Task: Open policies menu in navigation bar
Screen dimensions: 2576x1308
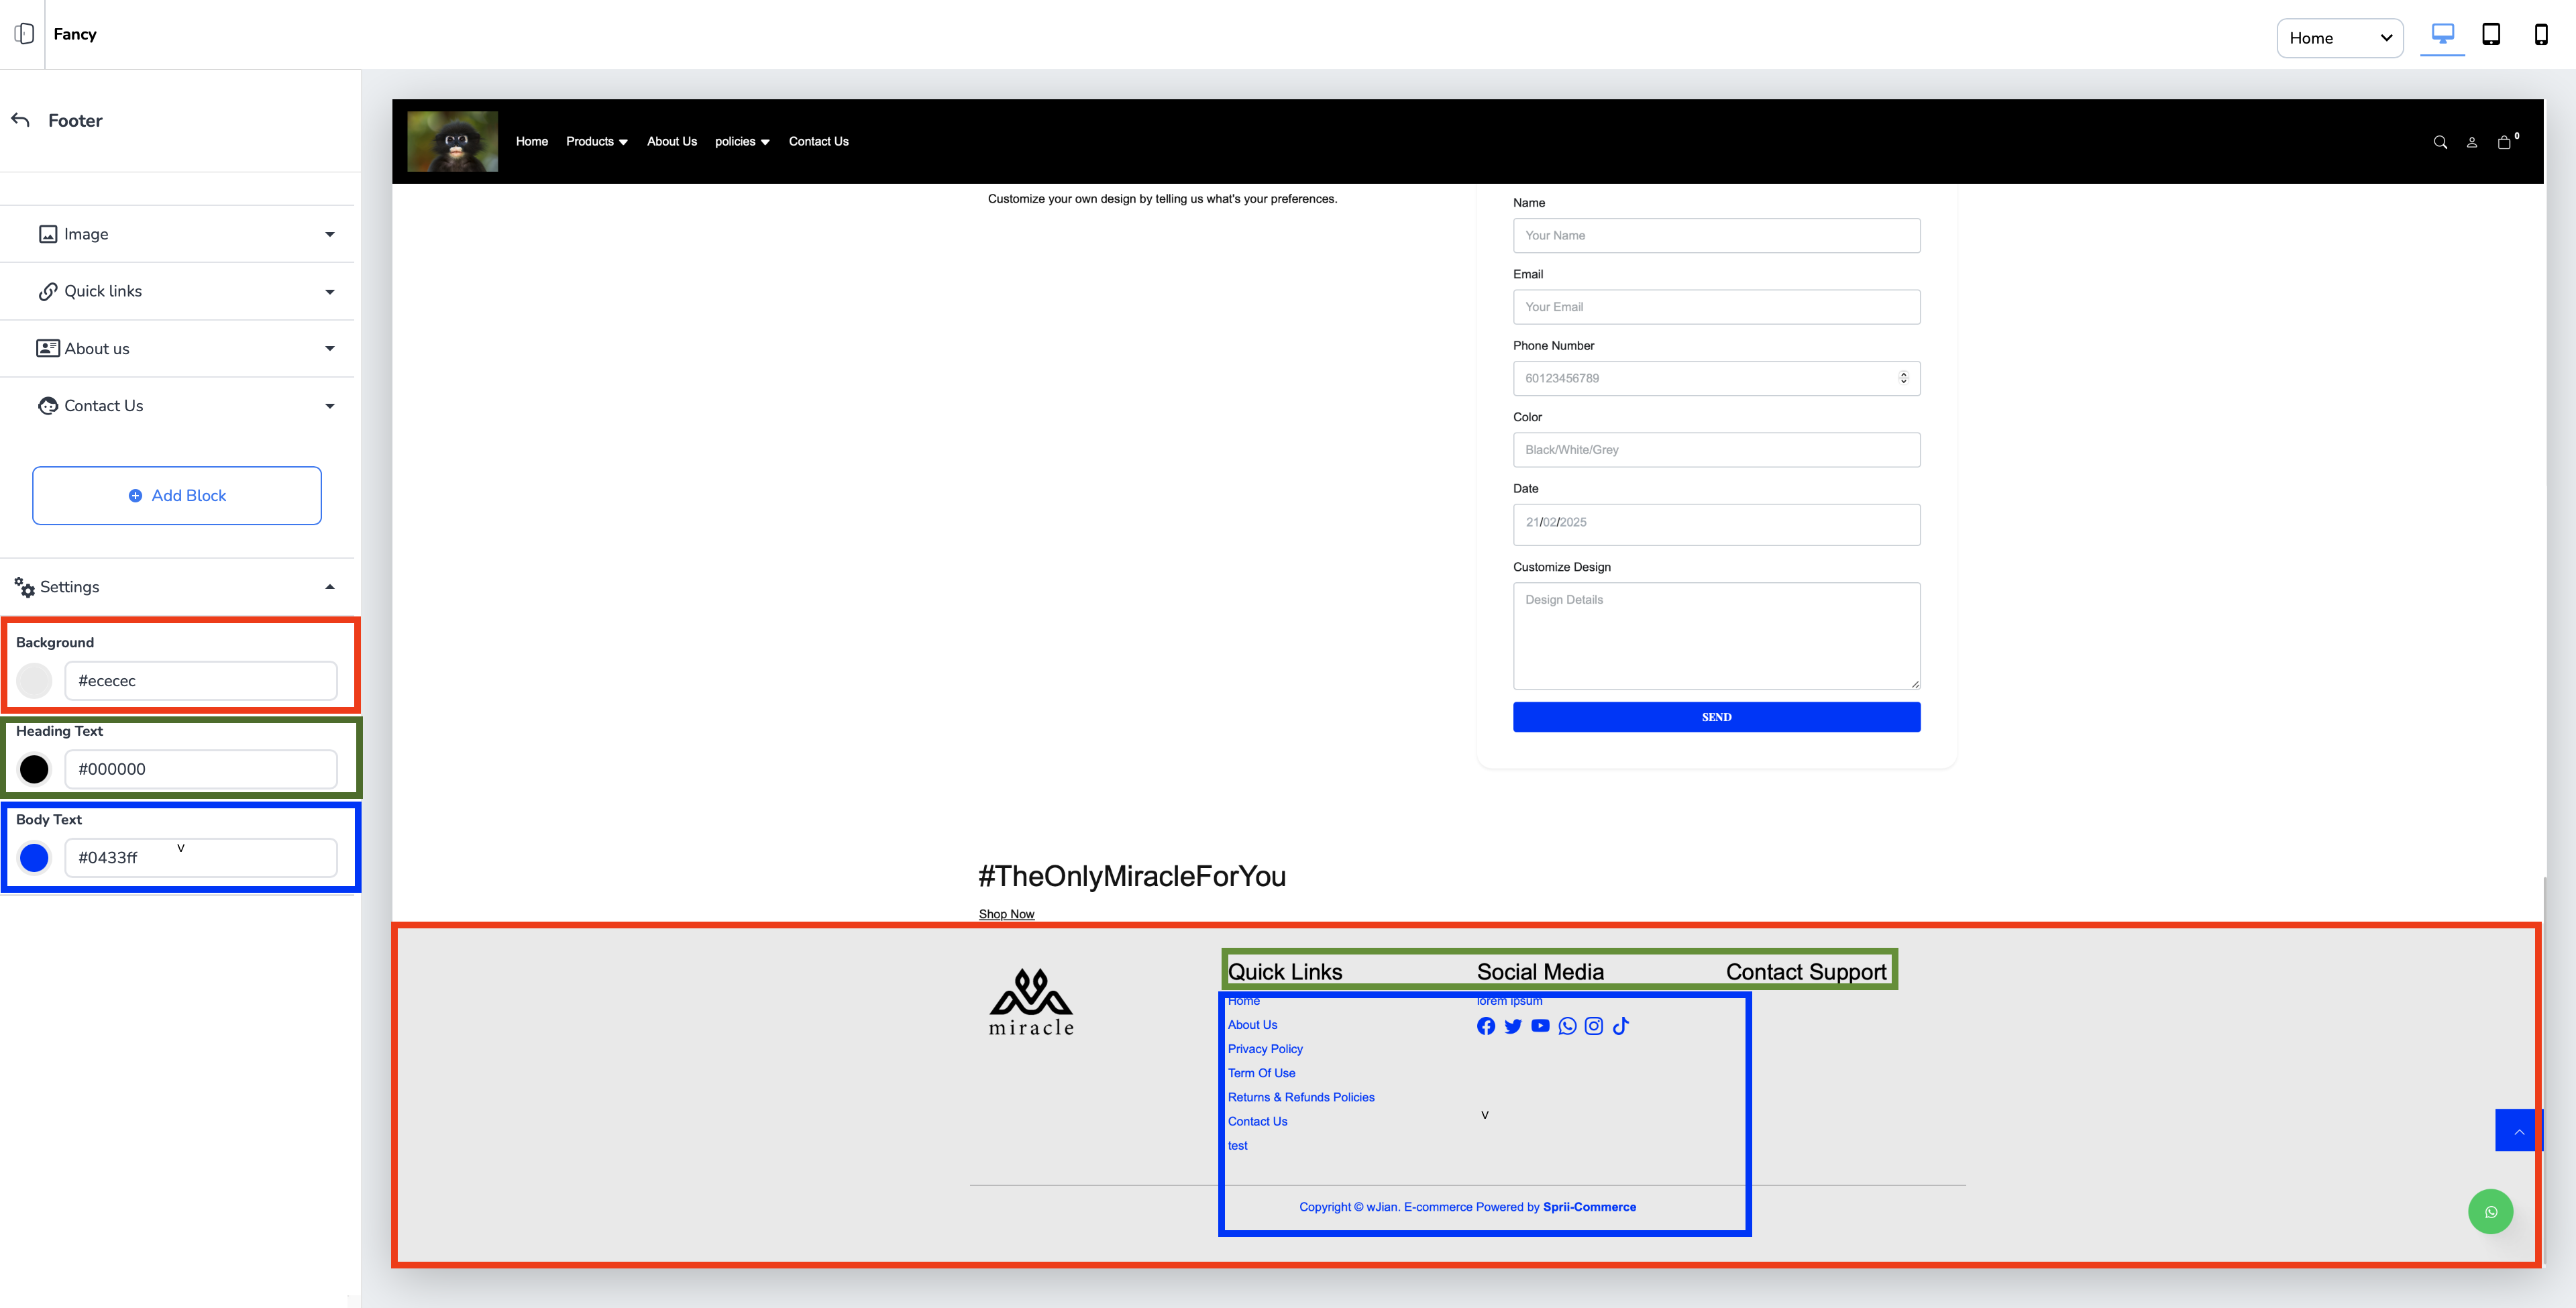Action: pyautogui.click(x=741, y=142)
